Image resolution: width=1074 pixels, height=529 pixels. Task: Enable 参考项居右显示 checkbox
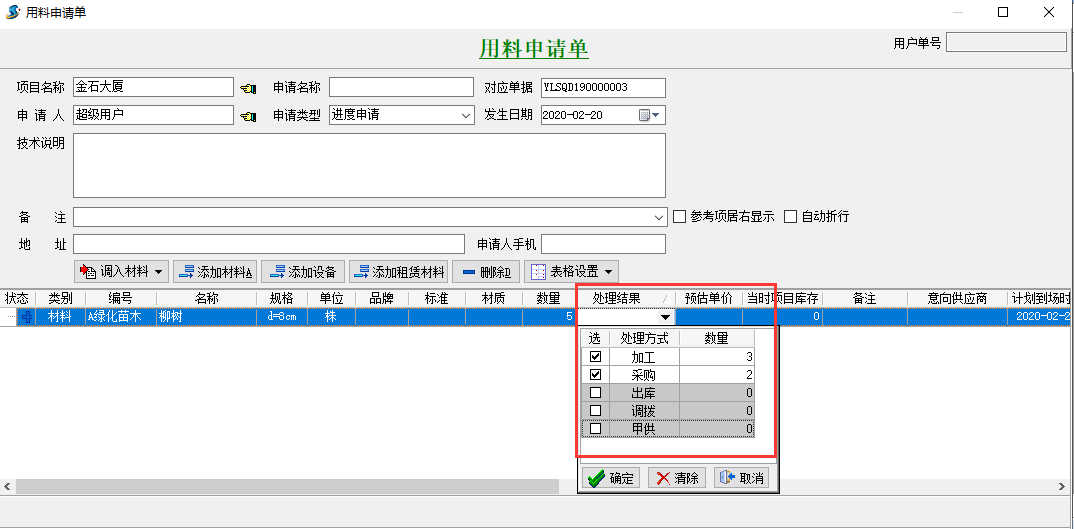679,217
